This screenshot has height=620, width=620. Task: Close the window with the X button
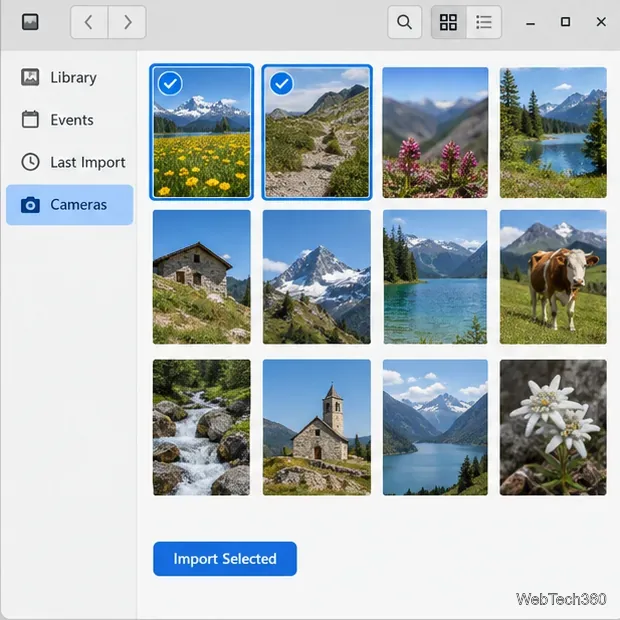(601, 22)
